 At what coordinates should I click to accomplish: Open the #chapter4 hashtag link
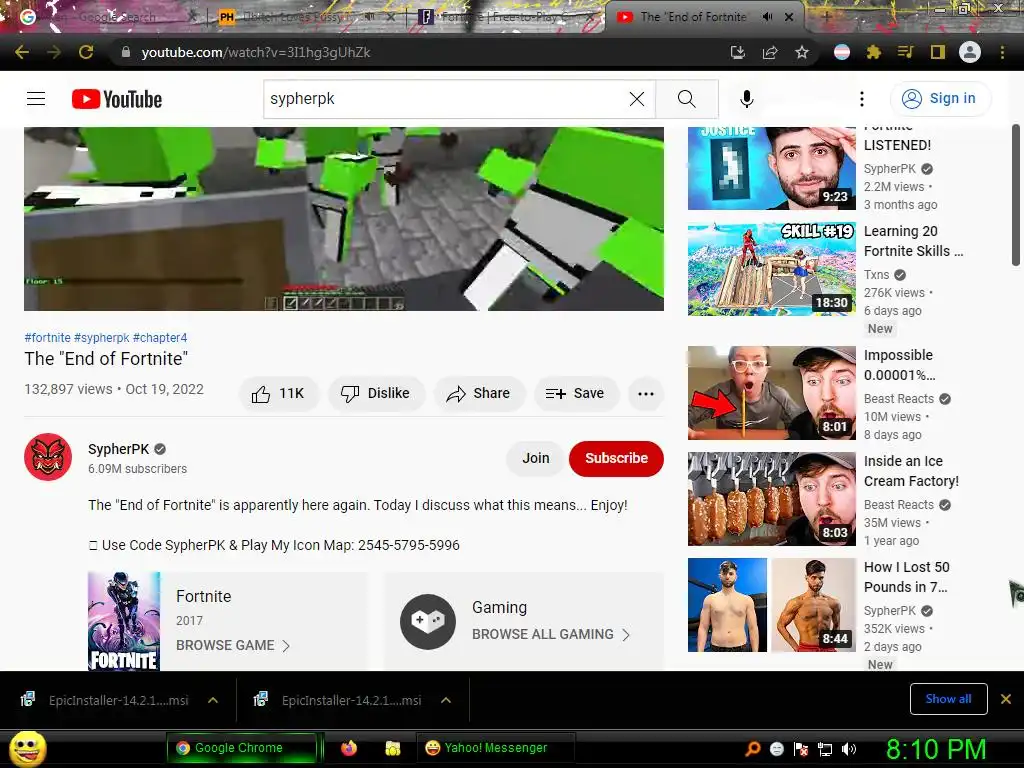point(160,338)
